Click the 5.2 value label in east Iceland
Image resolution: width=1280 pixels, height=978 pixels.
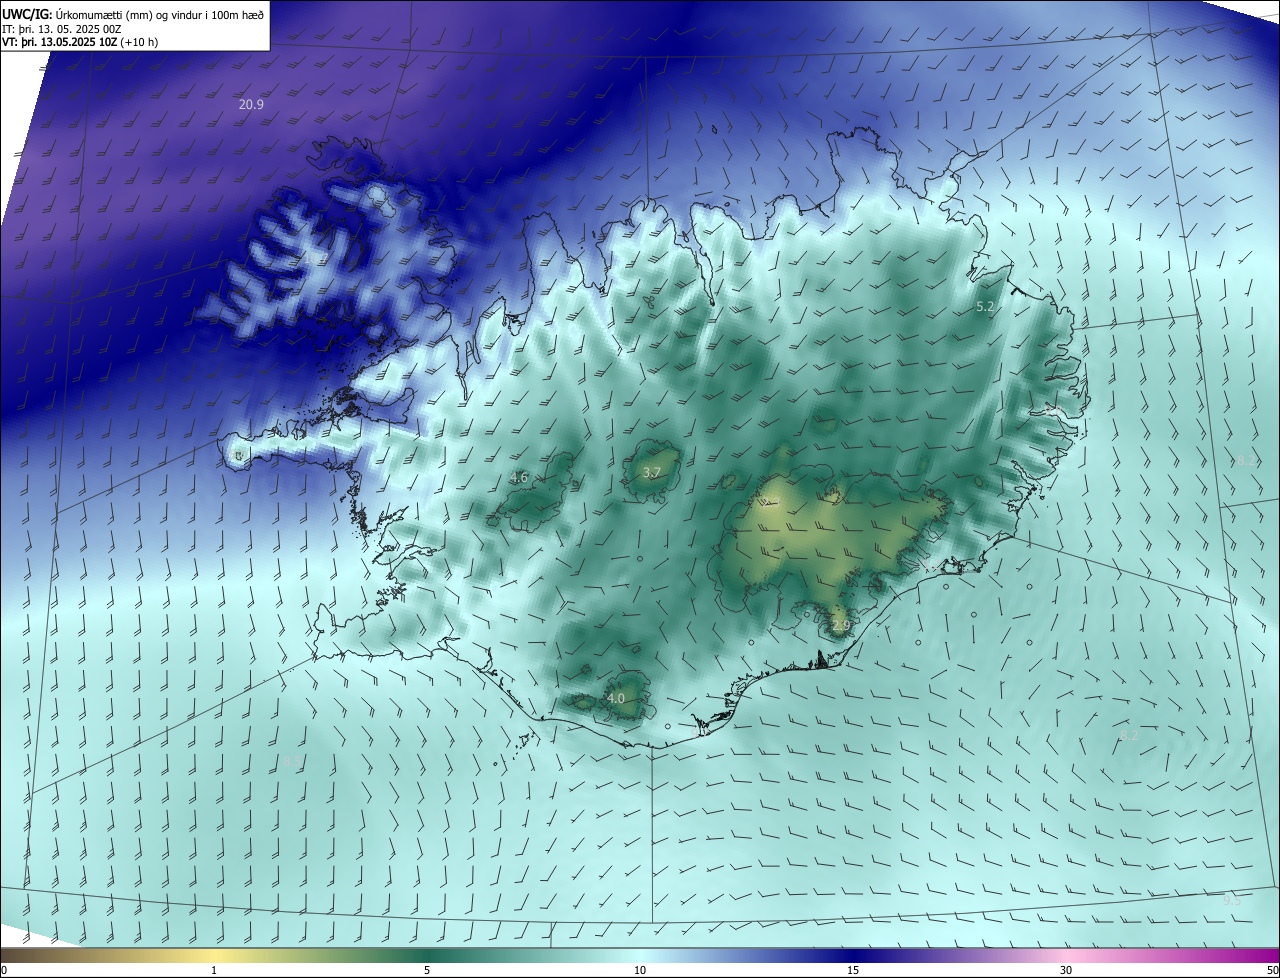tap(985, 307)
